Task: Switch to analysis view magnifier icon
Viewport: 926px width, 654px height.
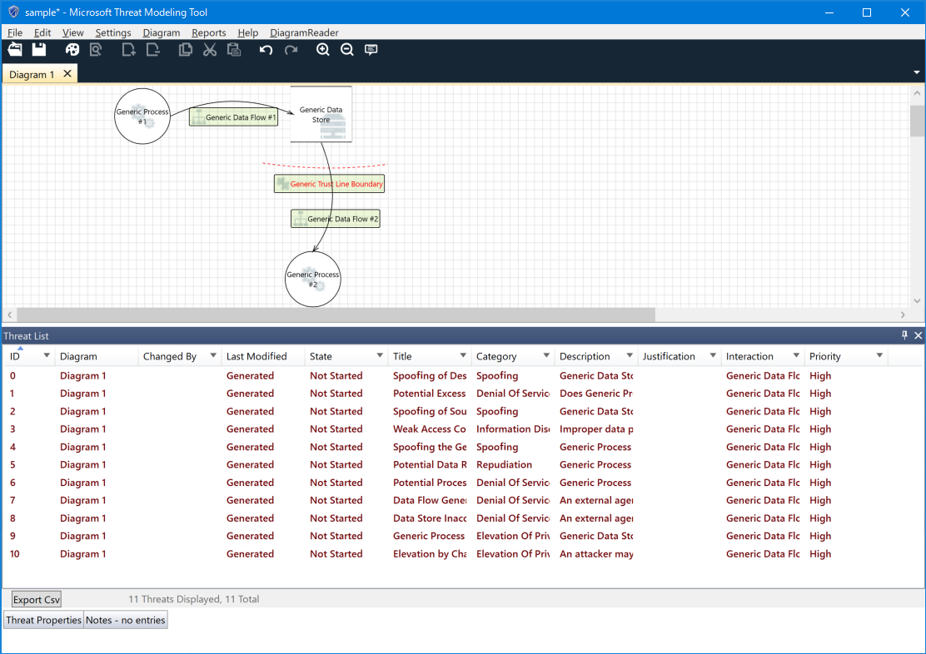Action: pos(96,50)
